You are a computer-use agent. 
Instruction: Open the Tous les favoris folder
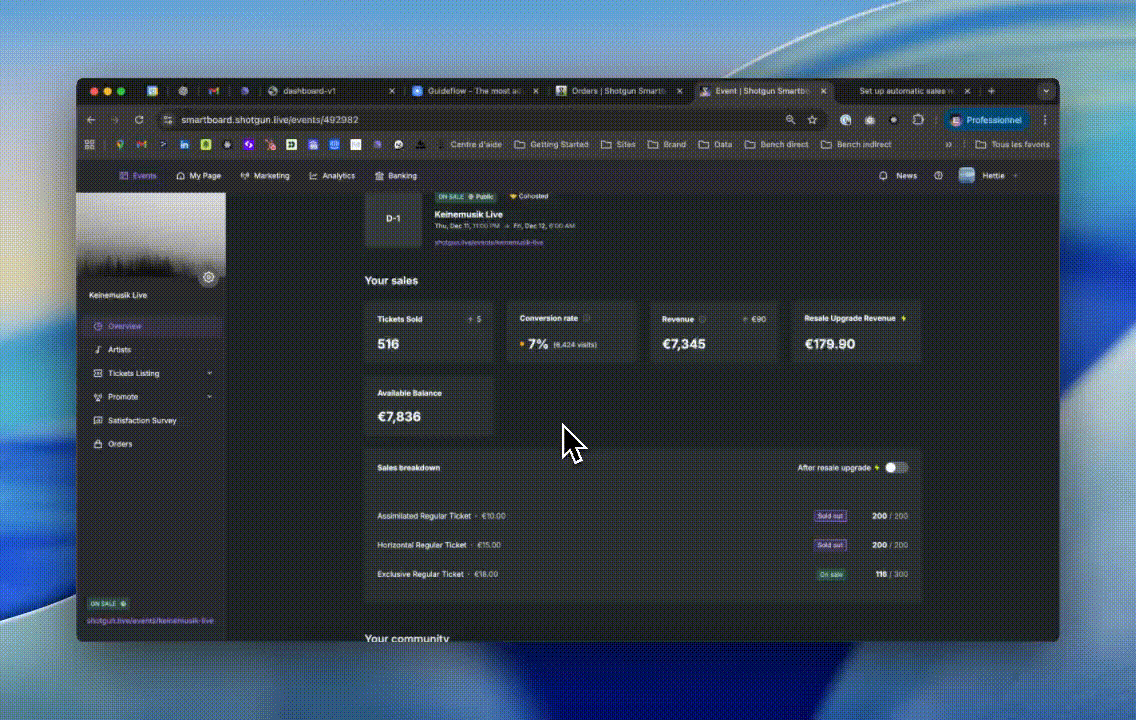[1013, 145]
